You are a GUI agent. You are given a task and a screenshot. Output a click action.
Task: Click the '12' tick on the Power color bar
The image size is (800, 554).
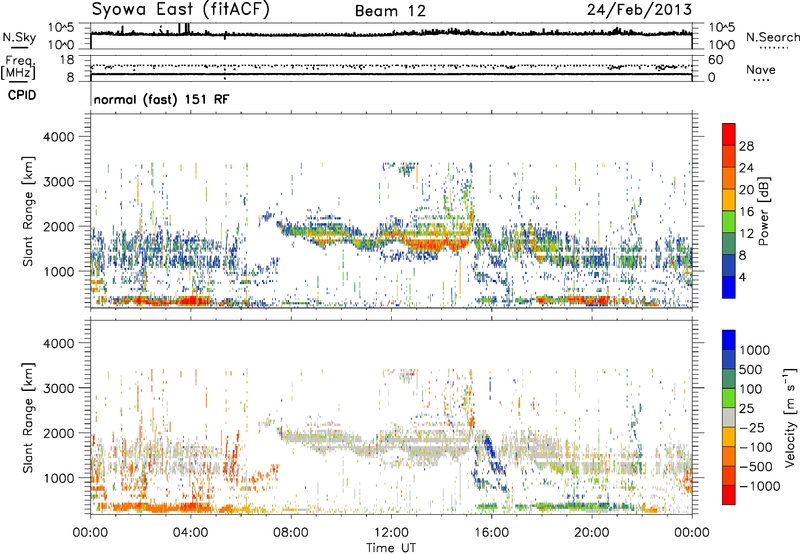coord(746,234)
